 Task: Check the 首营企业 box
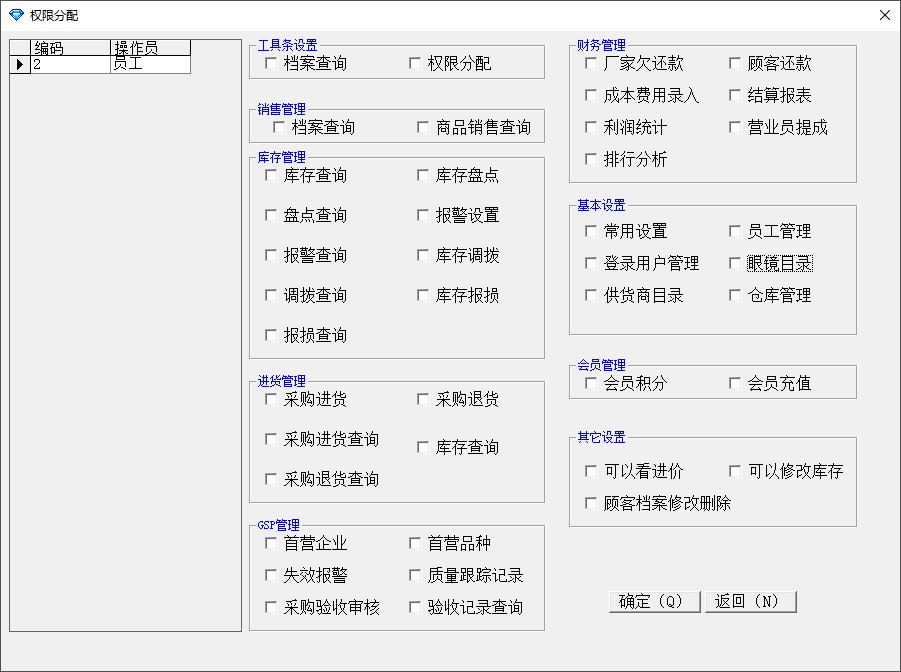coord(271,544)
